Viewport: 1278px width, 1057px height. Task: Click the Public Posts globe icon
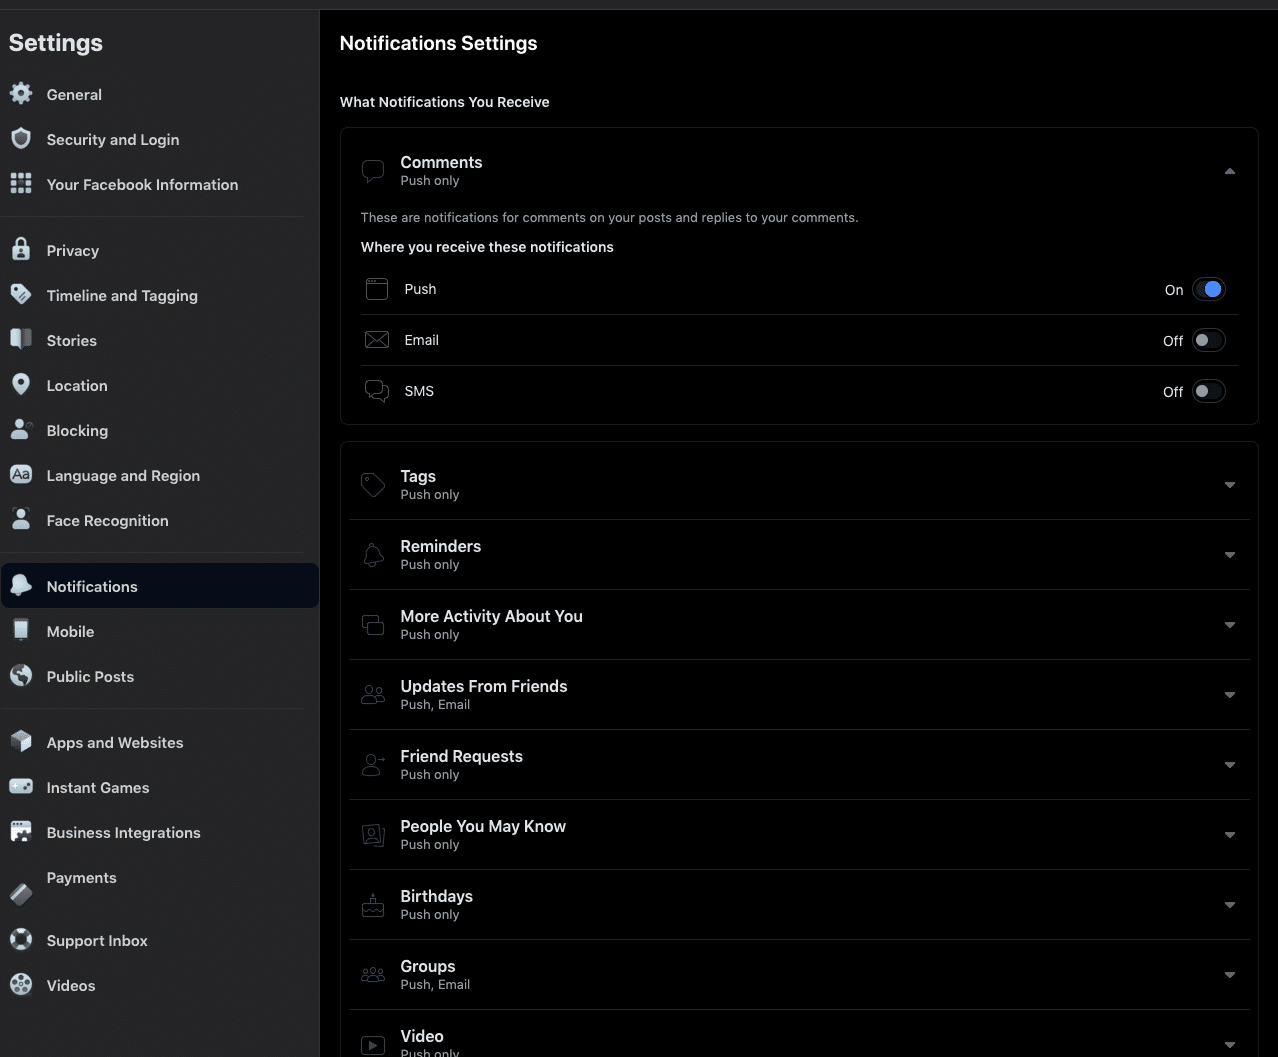coord(21,676)
